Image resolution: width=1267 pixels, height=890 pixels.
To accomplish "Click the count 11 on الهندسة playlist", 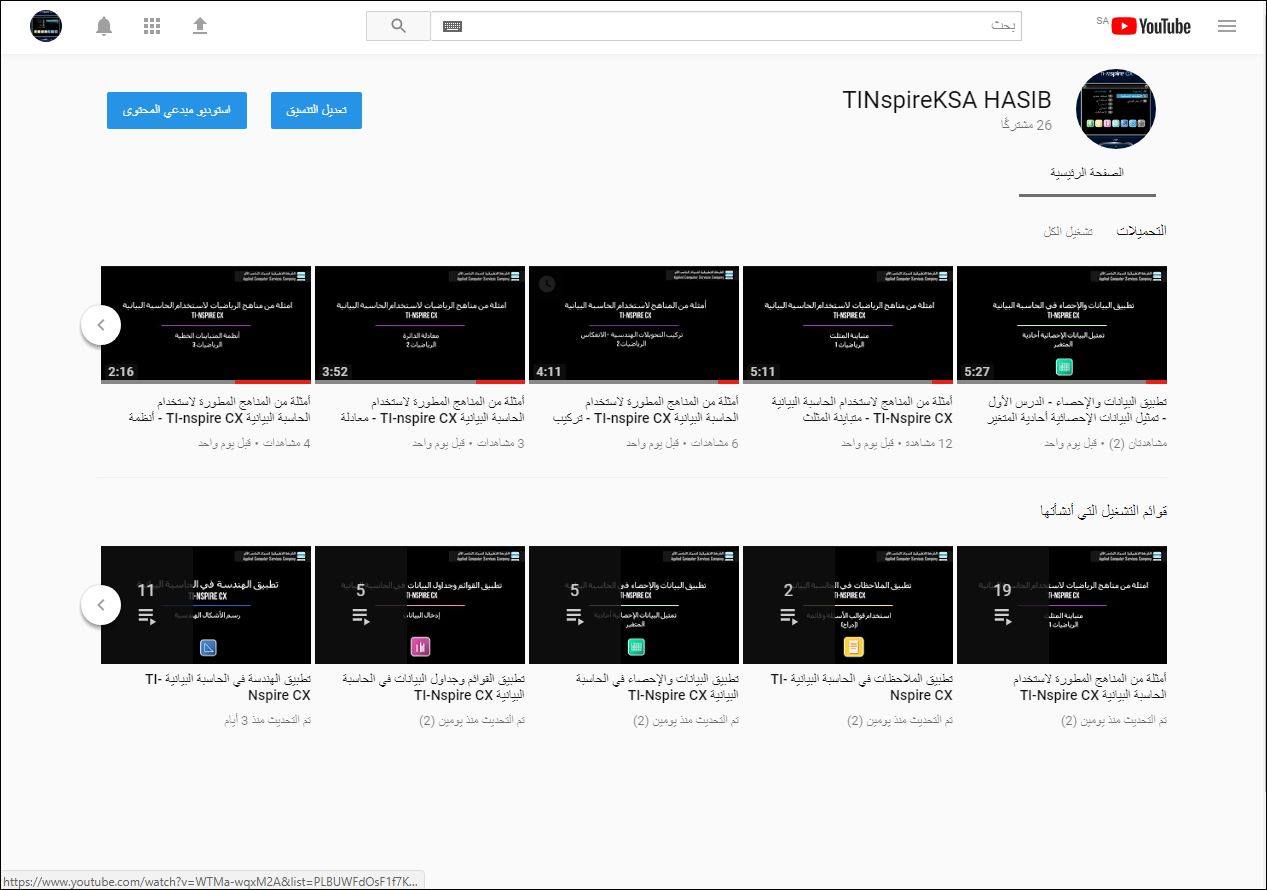I will pos(146,590).
